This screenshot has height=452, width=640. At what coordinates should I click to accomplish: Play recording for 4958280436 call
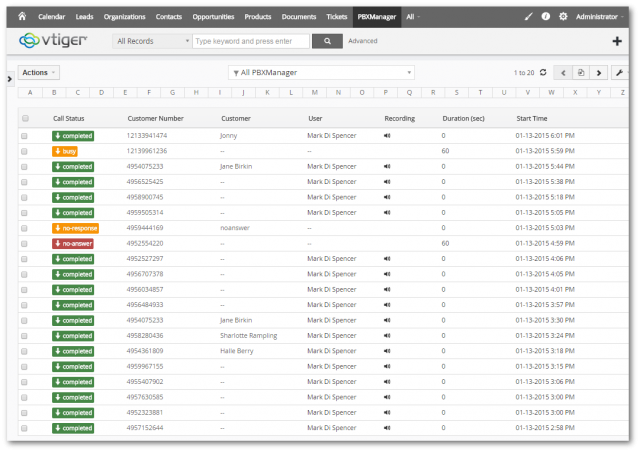(x=387, y=336)
